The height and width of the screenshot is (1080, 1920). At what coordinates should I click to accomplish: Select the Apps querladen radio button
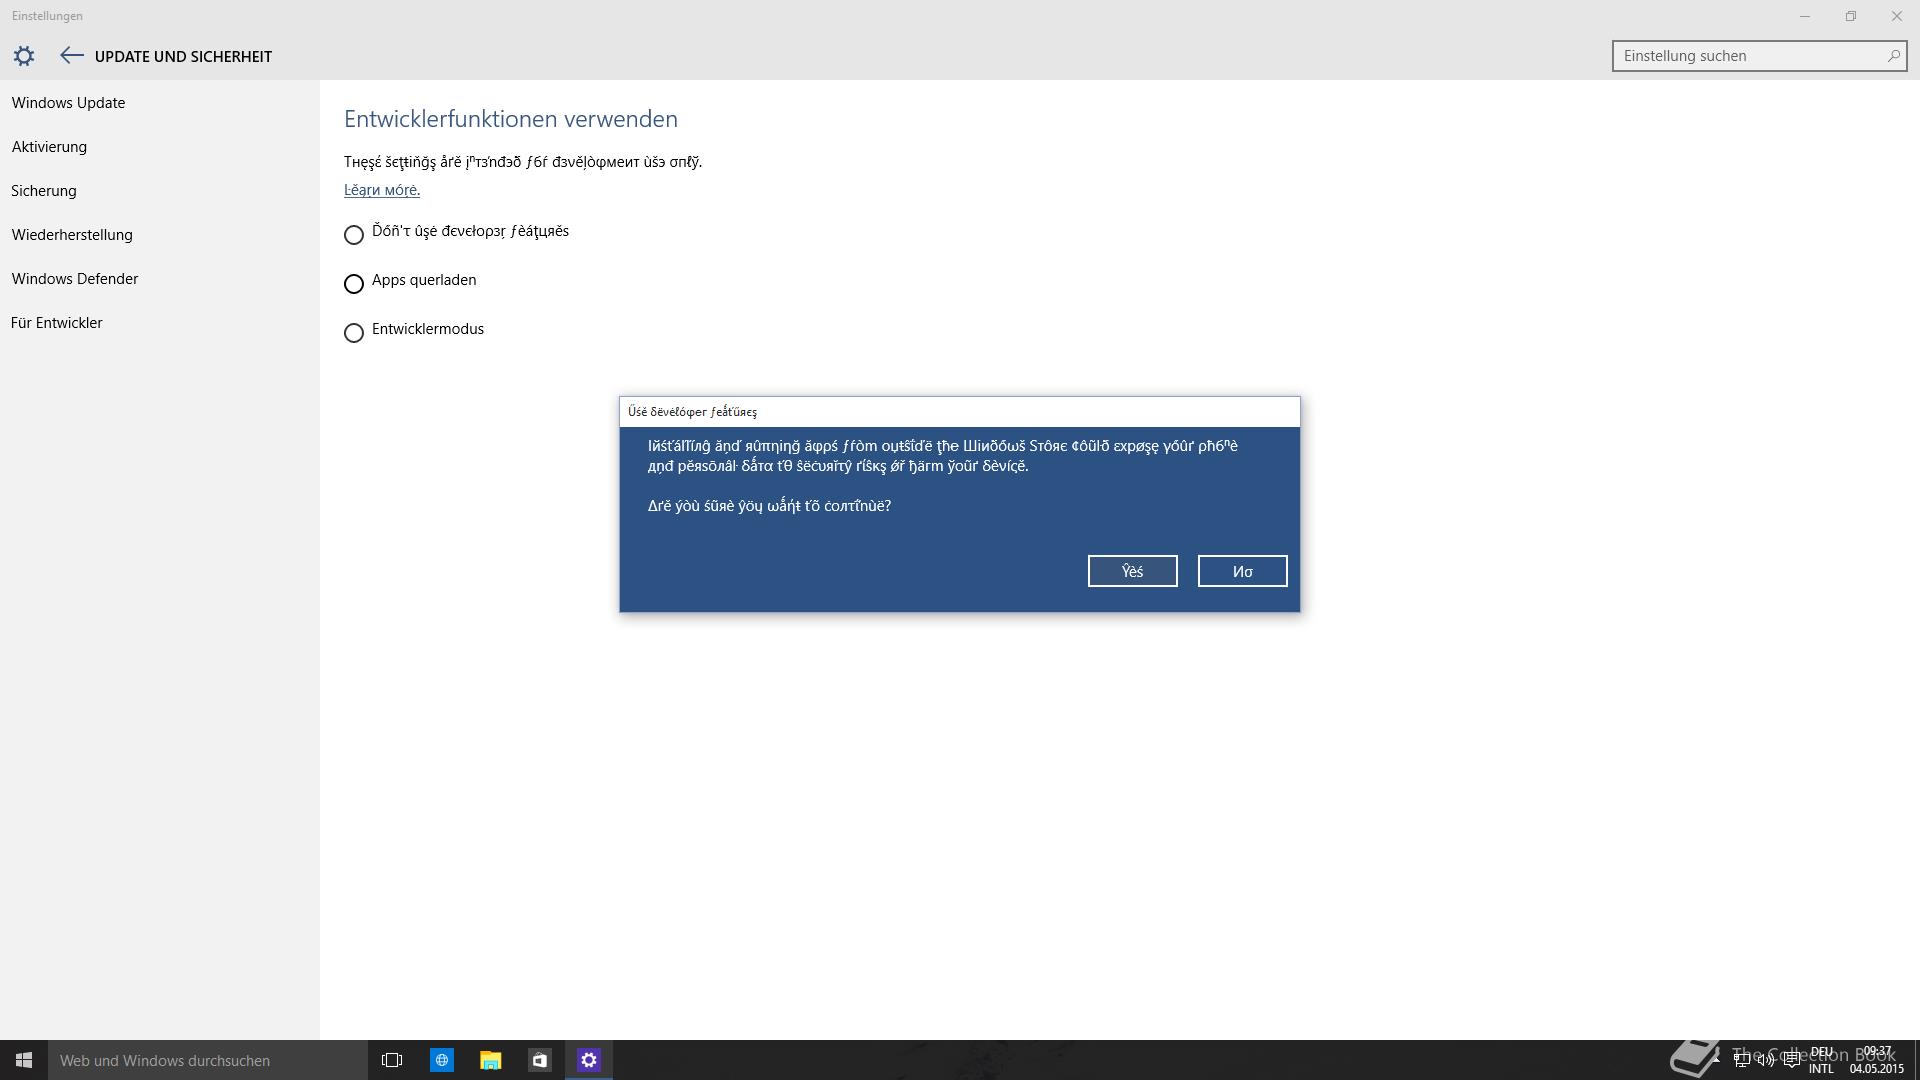(x=353, y=284)
